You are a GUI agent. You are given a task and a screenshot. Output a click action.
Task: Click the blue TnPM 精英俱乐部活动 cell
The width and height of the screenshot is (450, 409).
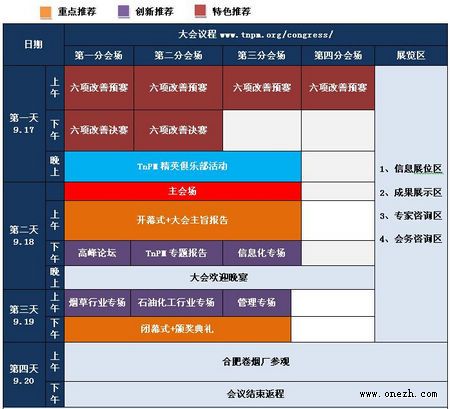tap(183, 166)
